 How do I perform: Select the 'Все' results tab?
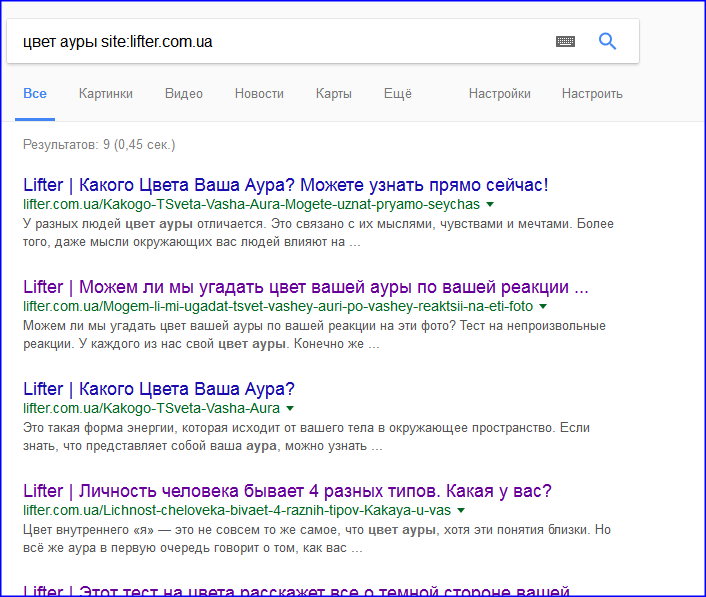35,94
